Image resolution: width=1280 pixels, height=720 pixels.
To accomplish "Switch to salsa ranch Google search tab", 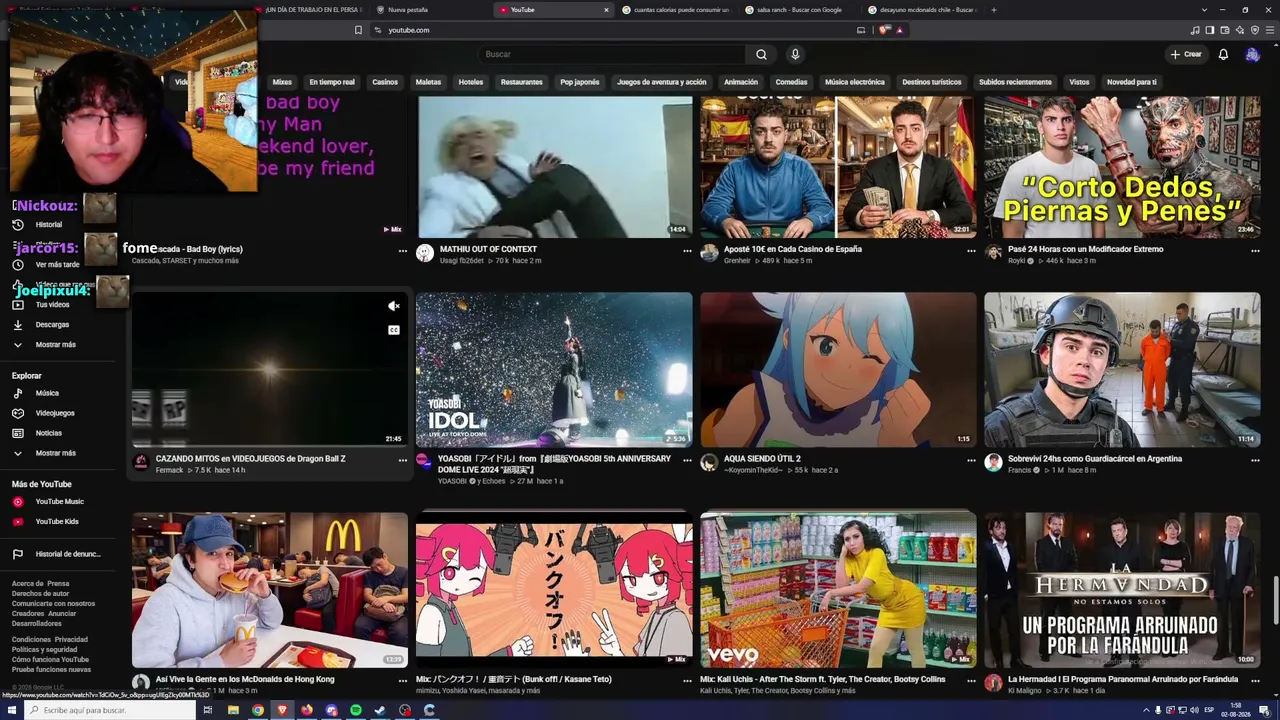I will pyautogui.click(x=800, y=10).
